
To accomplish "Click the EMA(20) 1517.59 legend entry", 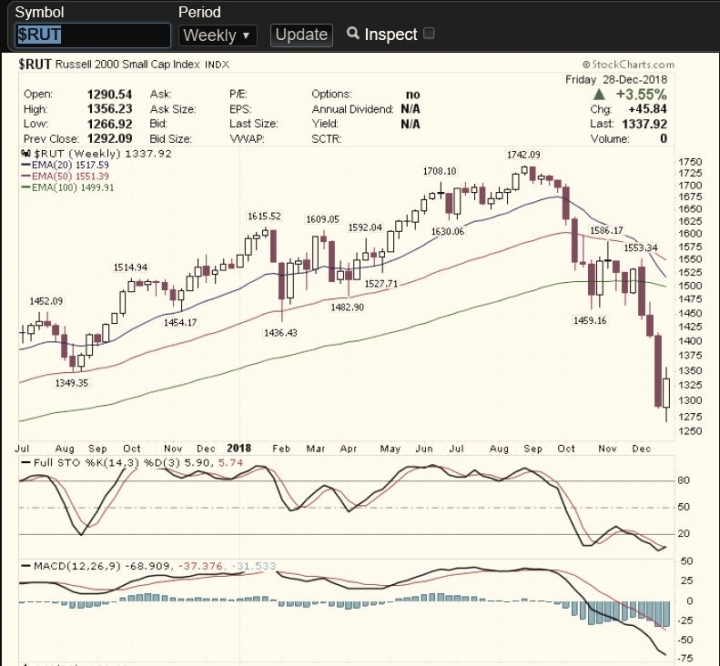I will click(x=65, y=165).
